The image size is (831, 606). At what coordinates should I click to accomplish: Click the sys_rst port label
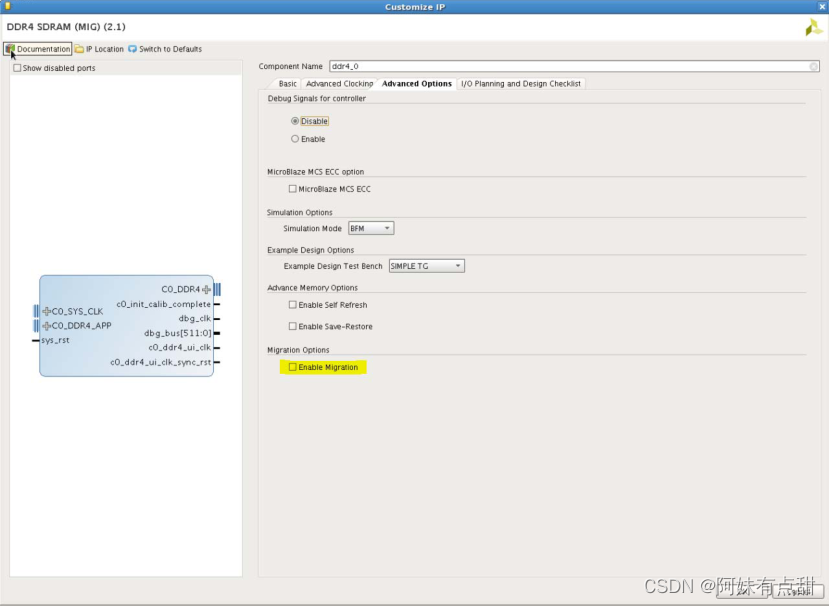tap(55, 340)
